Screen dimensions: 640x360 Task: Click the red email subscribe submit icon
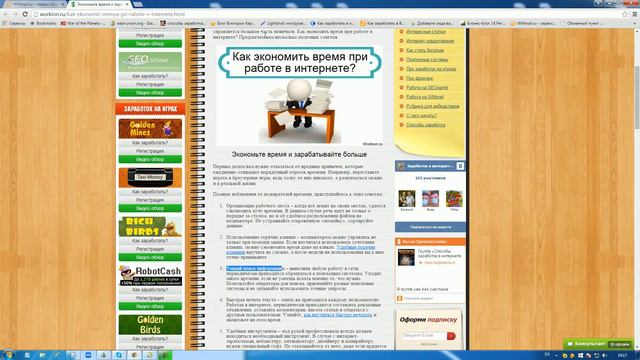click(x=451, y=336)
